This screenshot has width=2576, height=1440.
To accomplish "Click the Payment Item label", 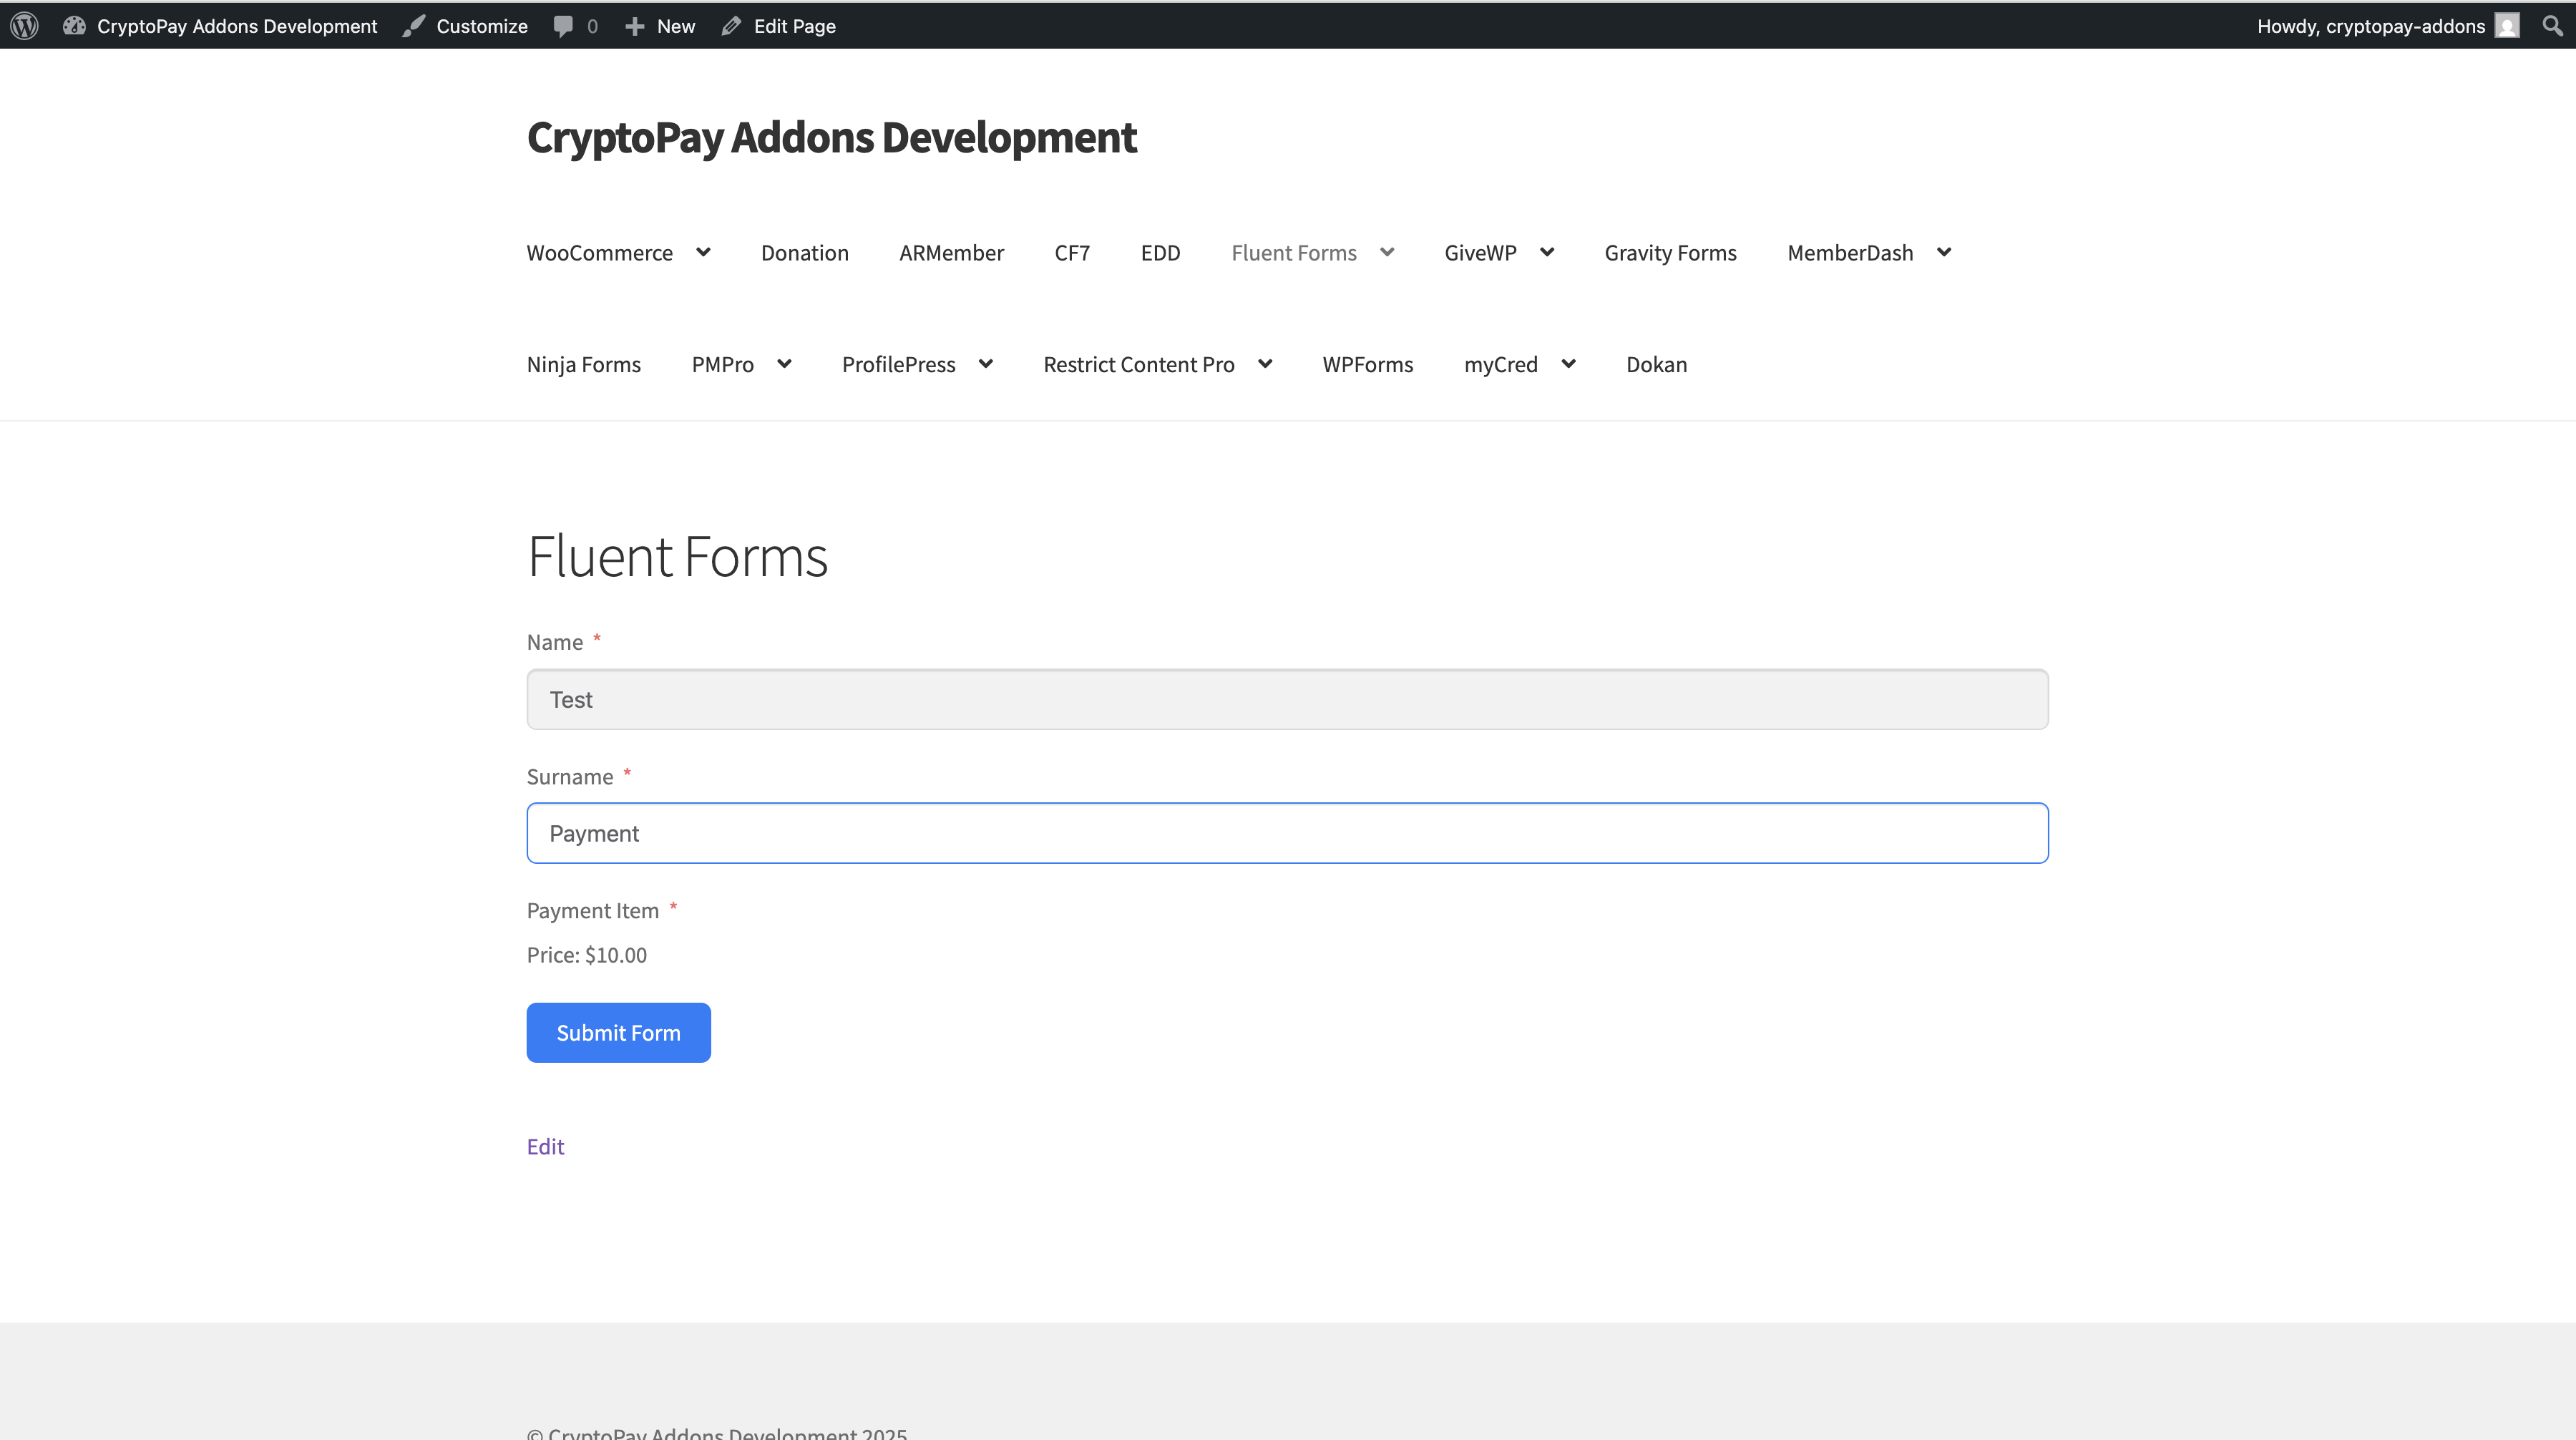I will coord(593,910).
